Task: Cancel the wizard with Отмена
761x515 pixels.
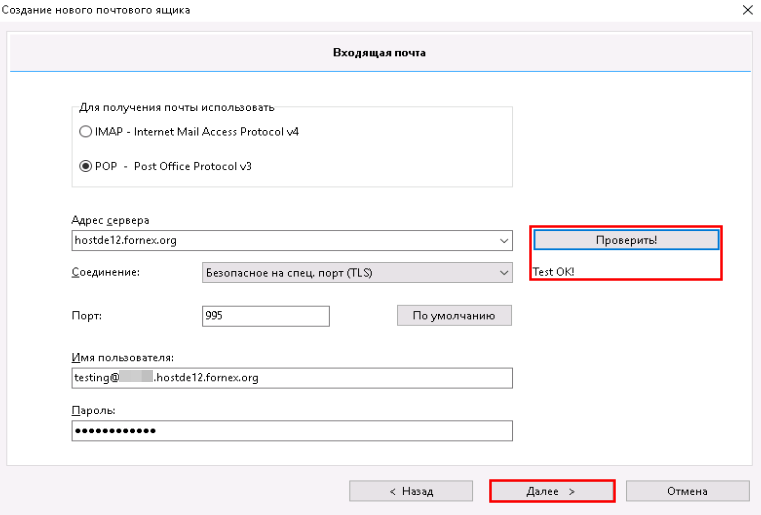Action: point(687,491)
